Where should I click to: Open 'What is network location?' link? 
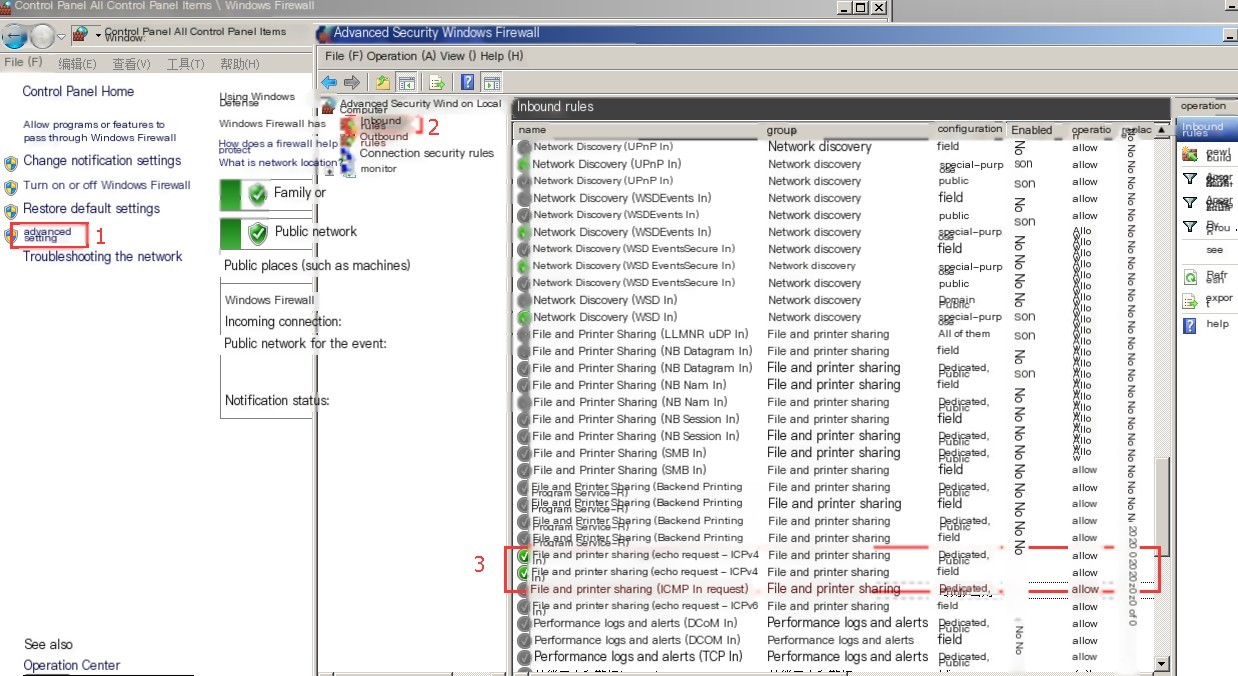coord(279,163)
